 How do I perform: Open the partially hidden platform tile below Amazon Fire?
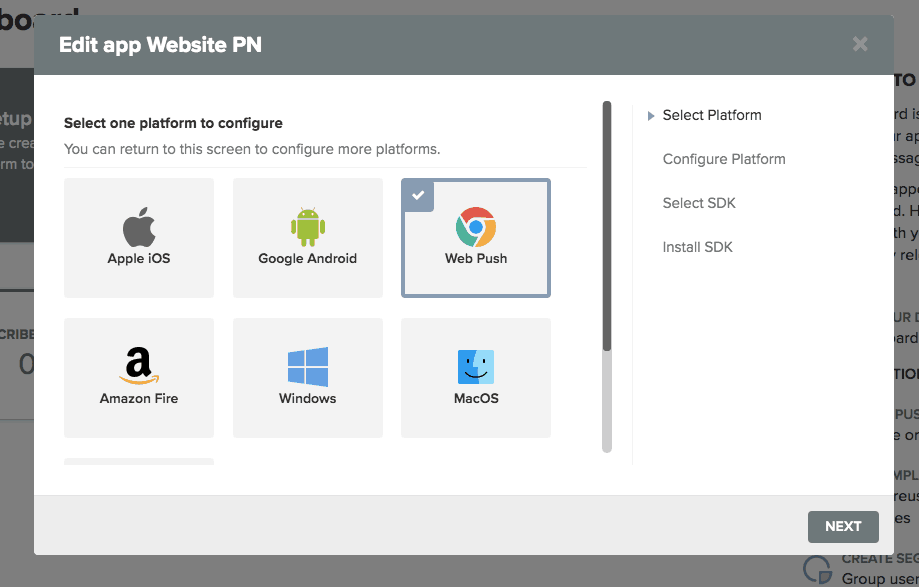[x=138, y=463]
